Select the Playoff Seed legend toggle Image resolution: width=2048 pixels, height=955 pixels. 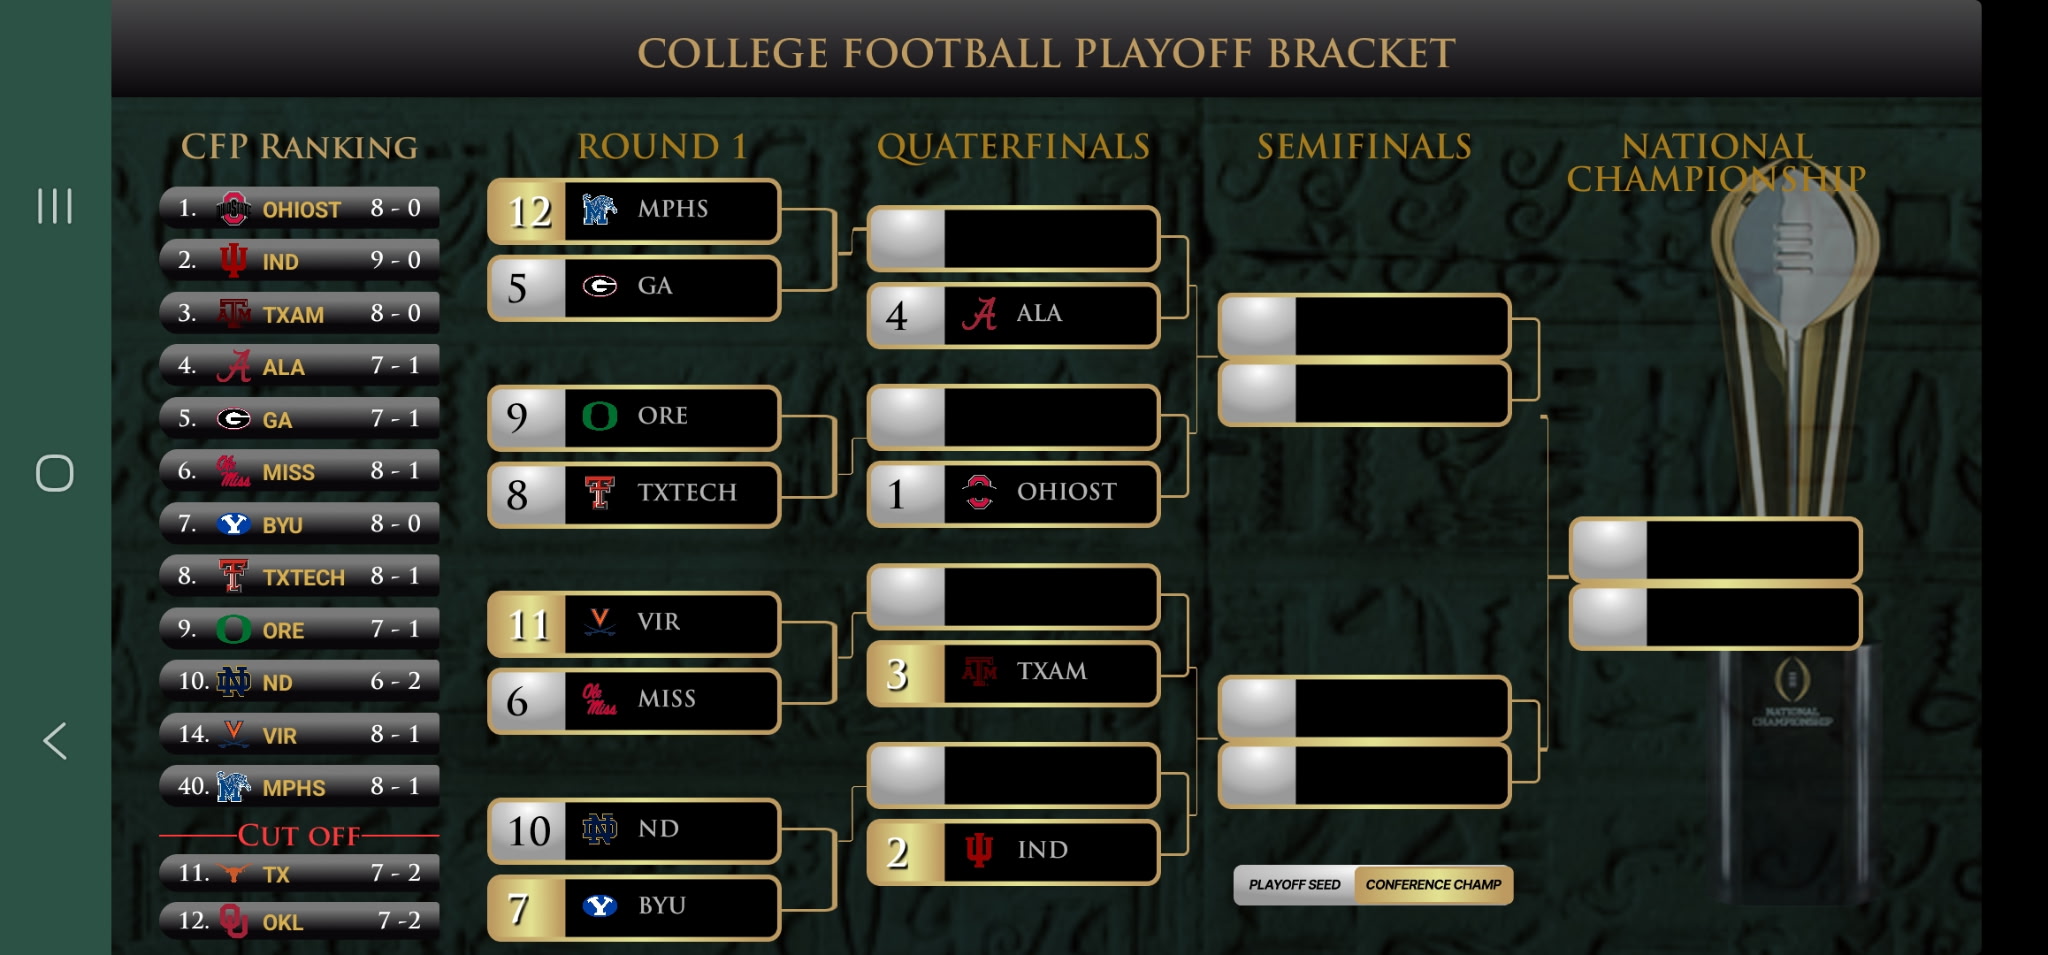coord(1294,885)
